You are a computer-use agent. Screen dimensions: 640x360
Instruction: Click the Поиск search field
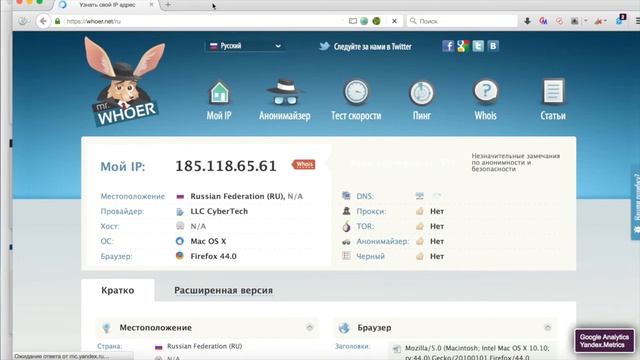462,21
